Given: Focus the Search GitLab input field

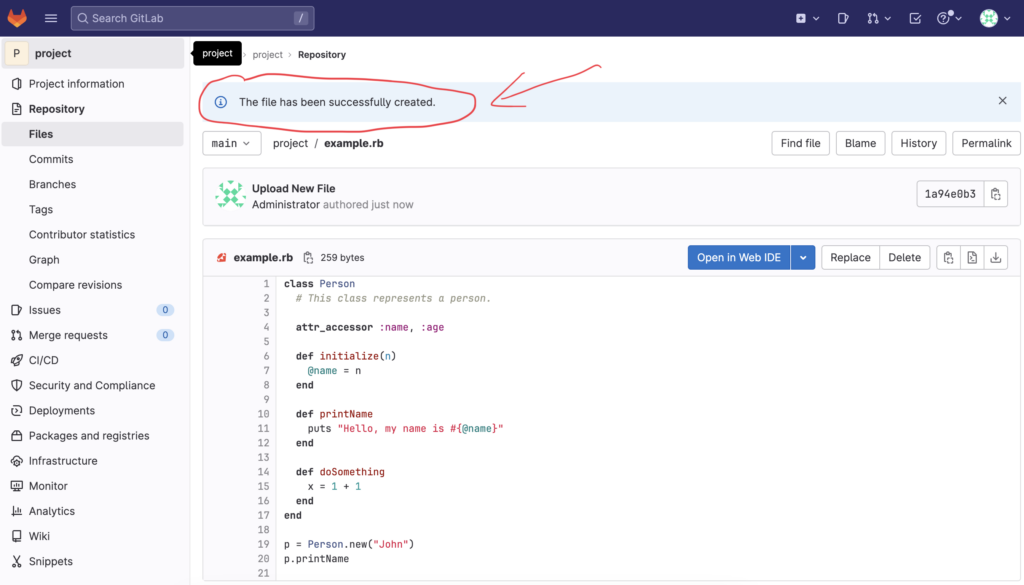Looking at the screenshot, I should pos(190,18).
